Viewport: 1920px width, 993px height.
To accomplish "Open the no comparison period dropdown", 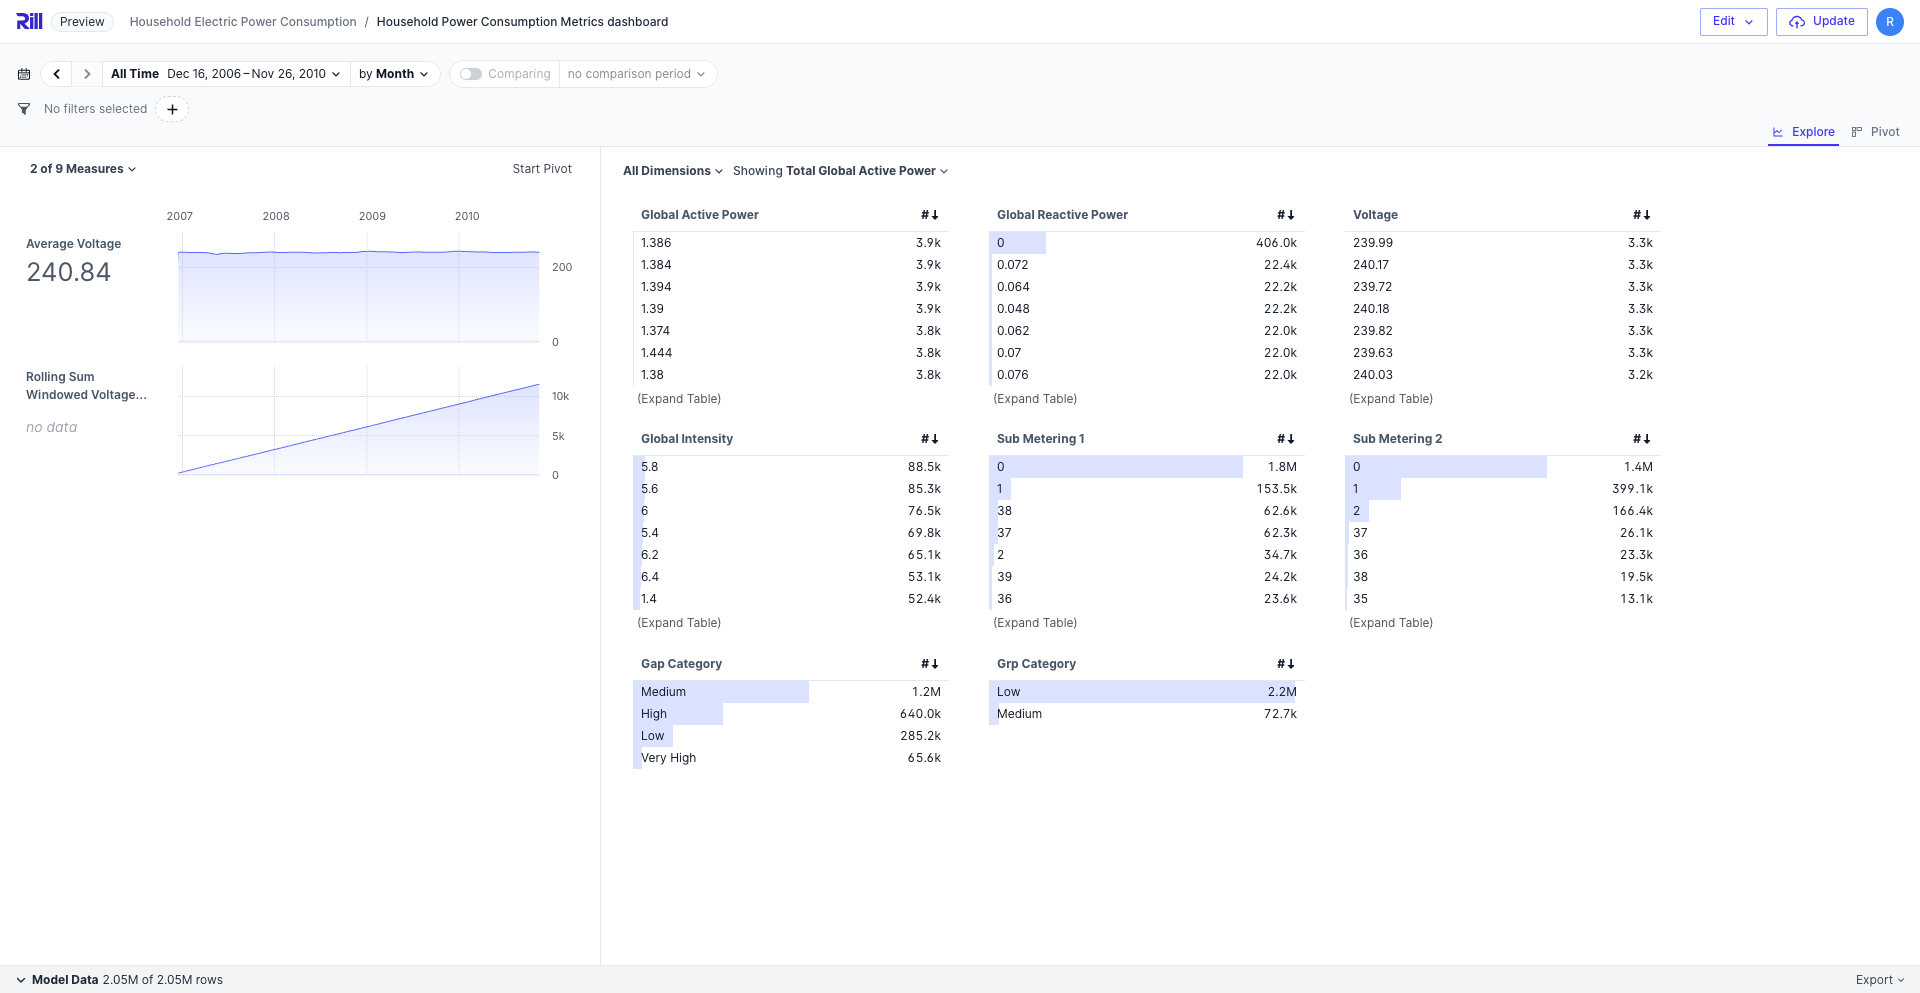I will (x=637, y=74).
